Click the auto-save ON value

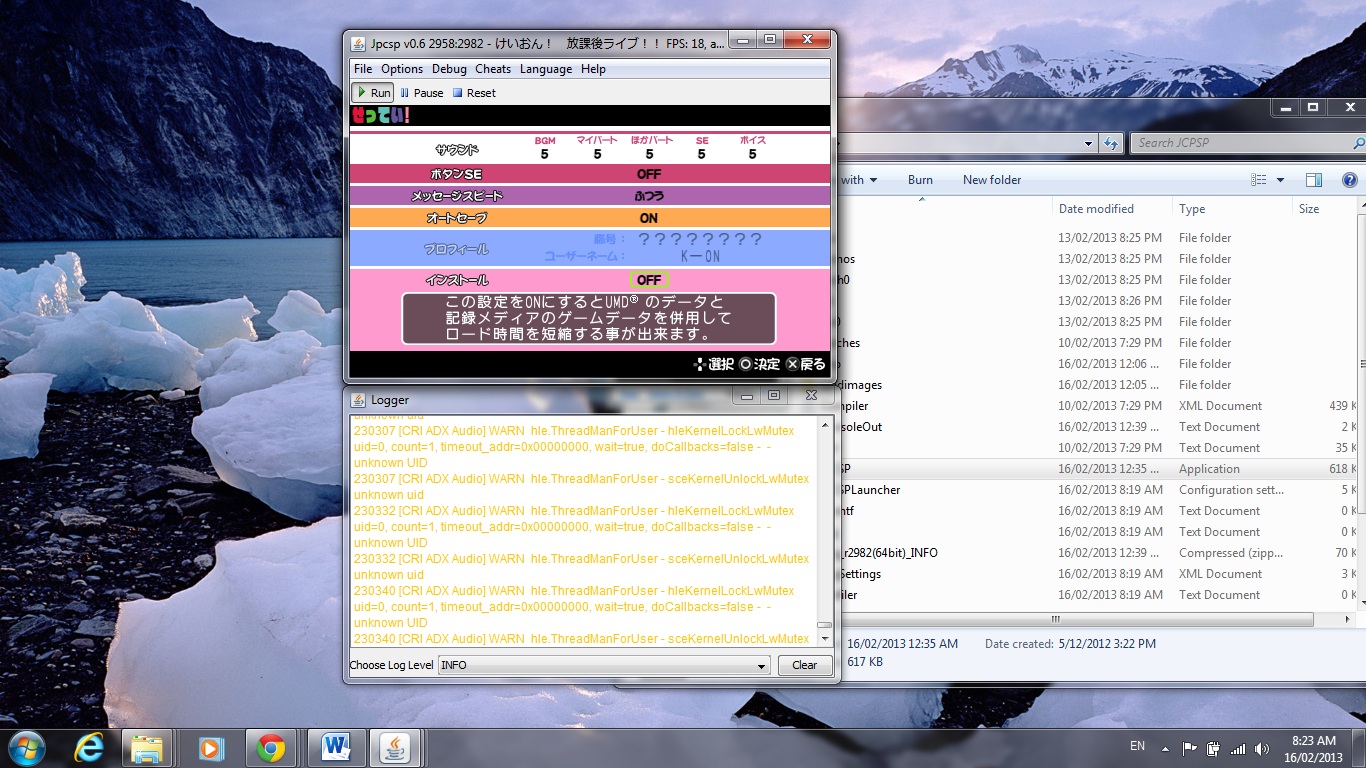click(x=649, y=218)
